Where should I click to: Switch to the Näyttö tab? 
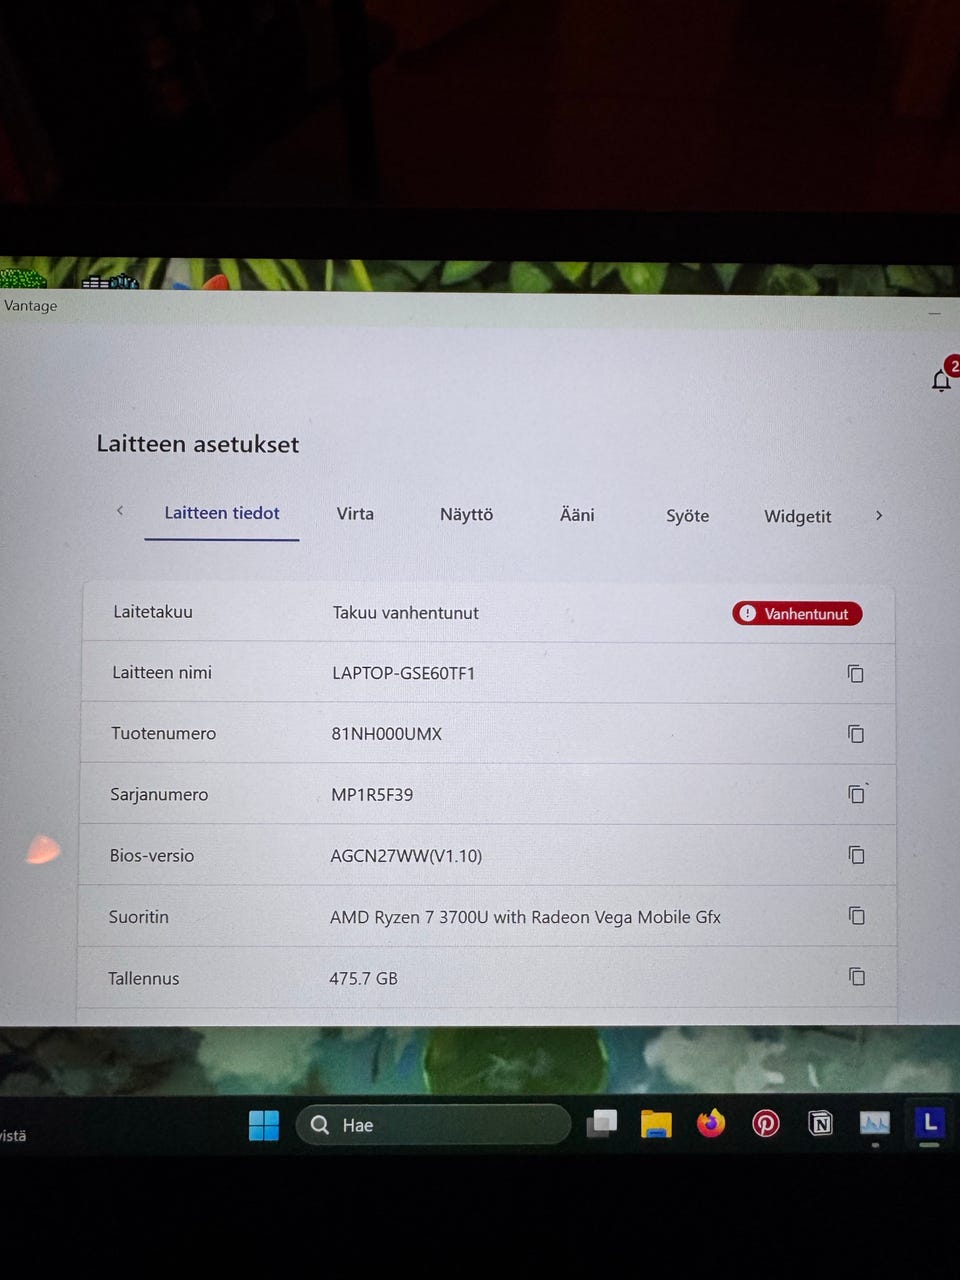coord(467,515)
